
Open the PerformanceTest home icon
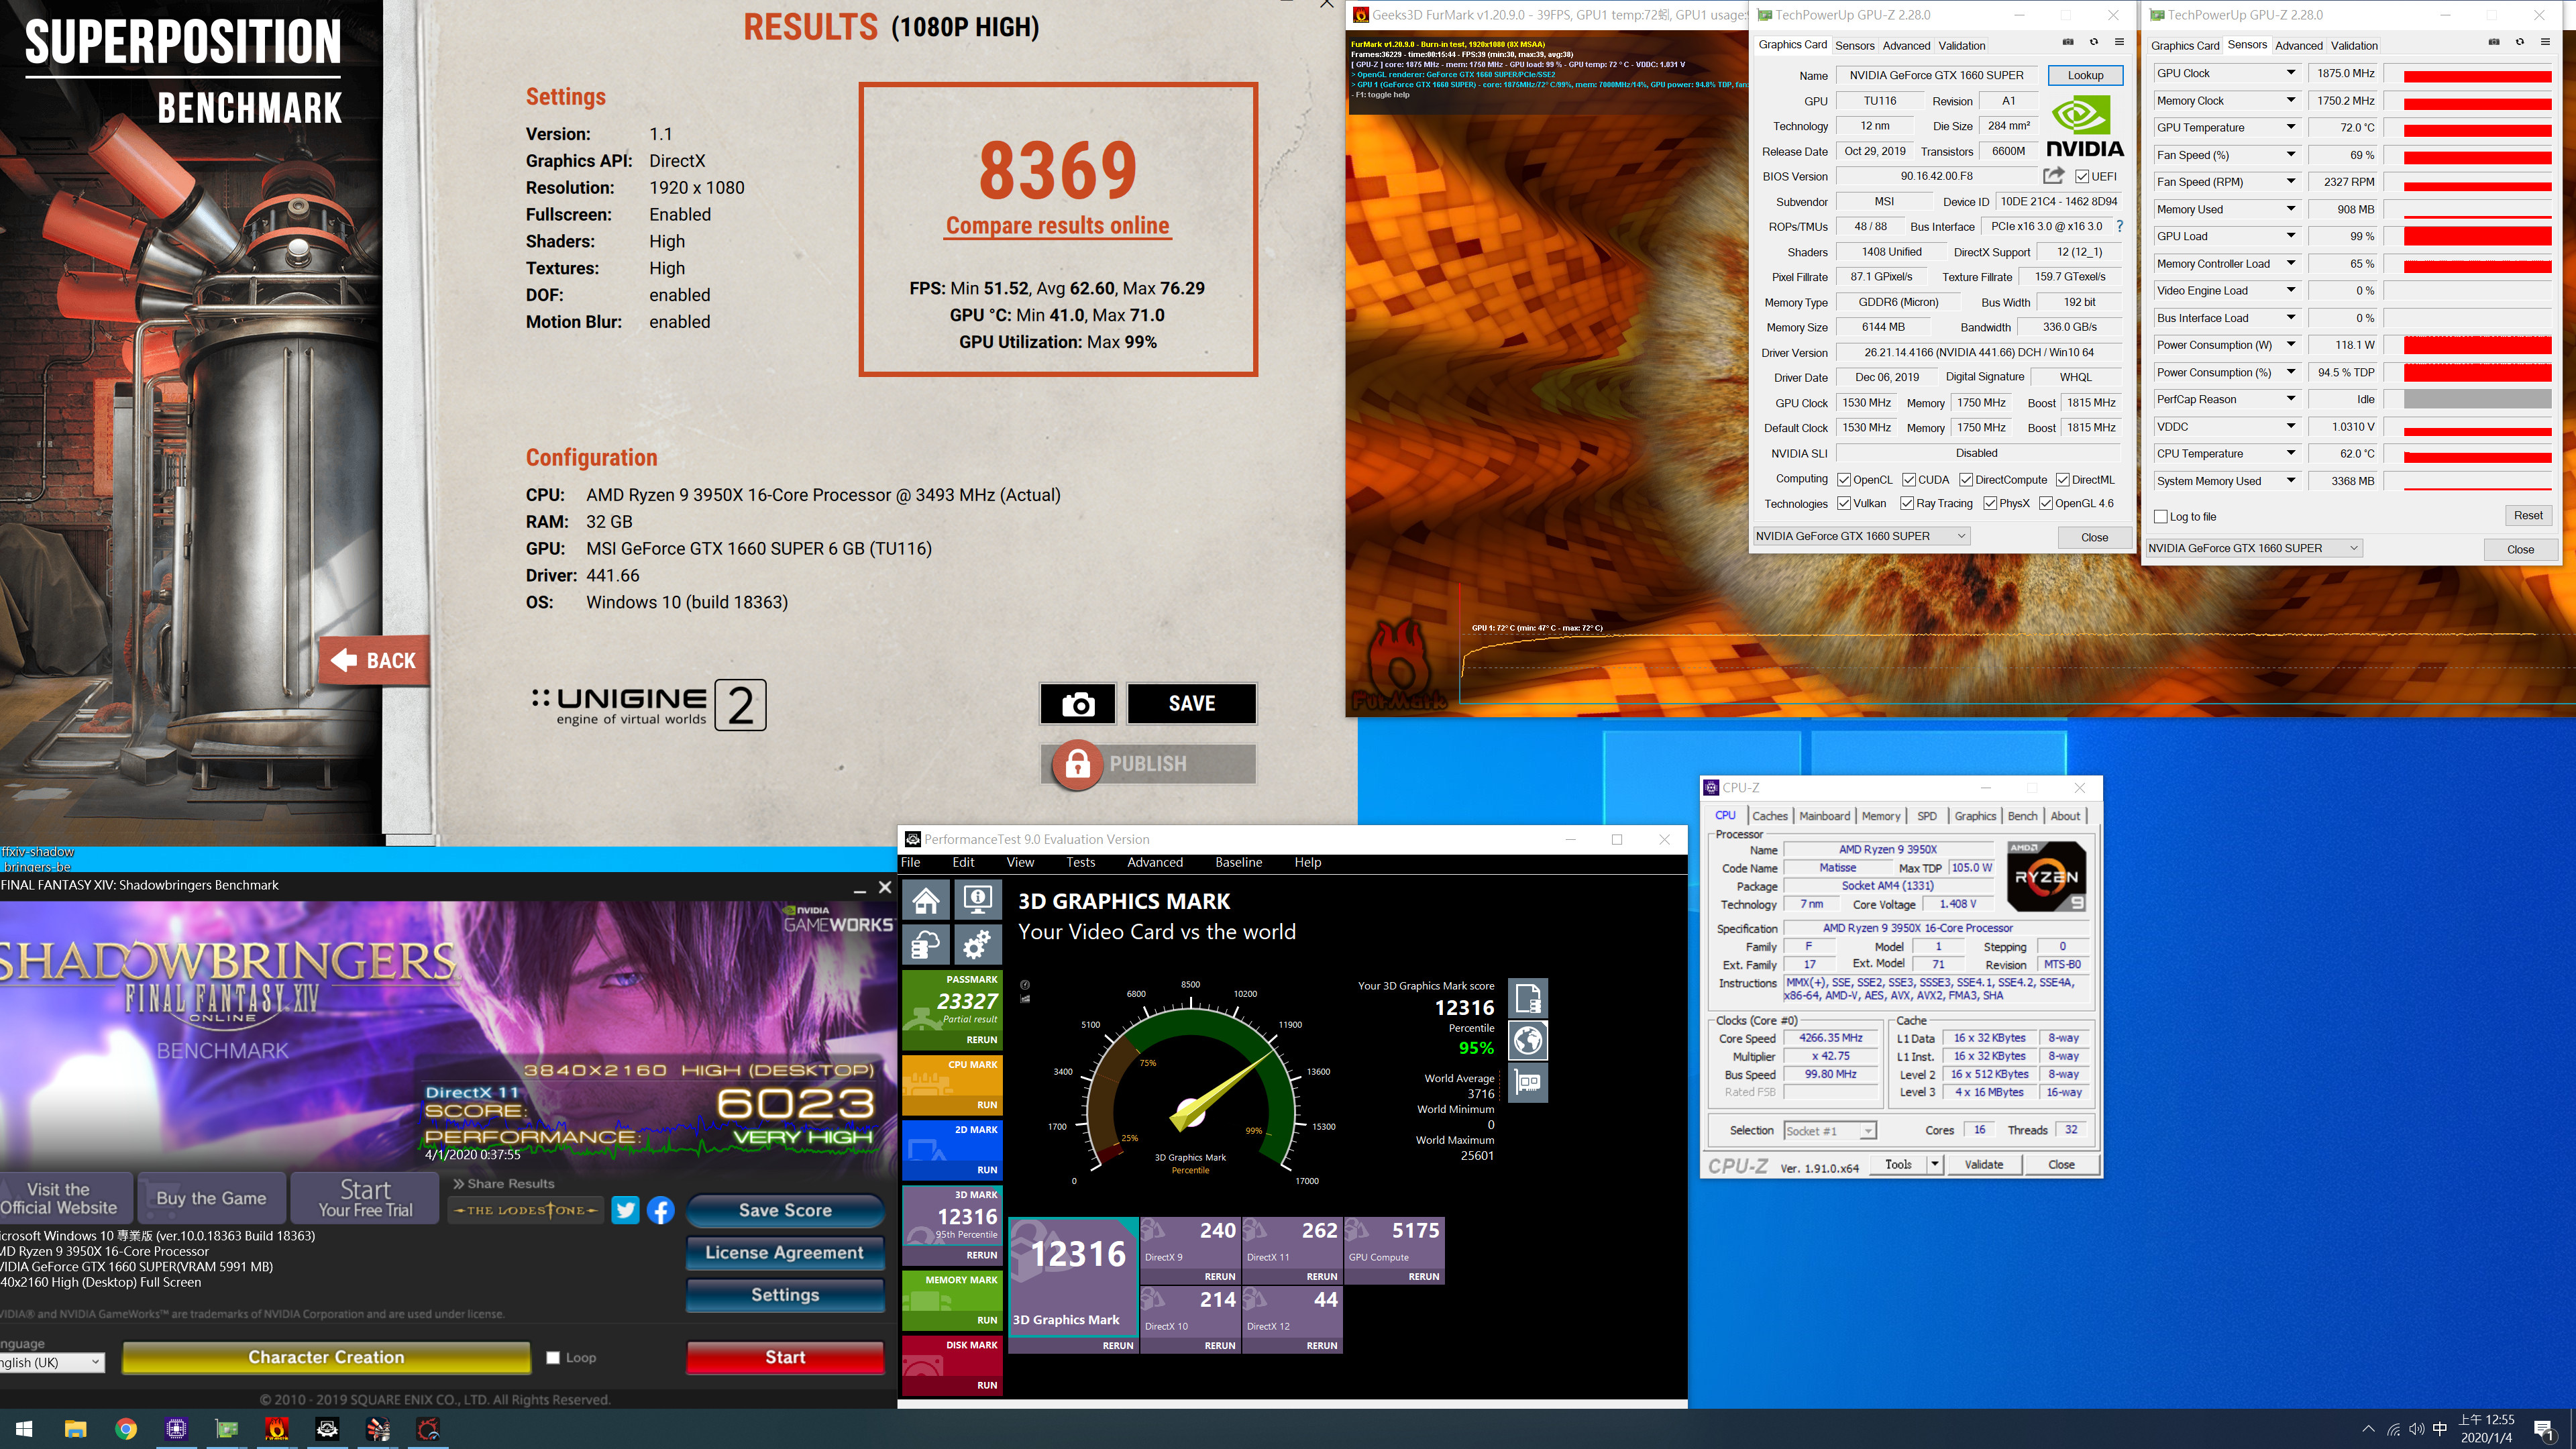[926, 900]
